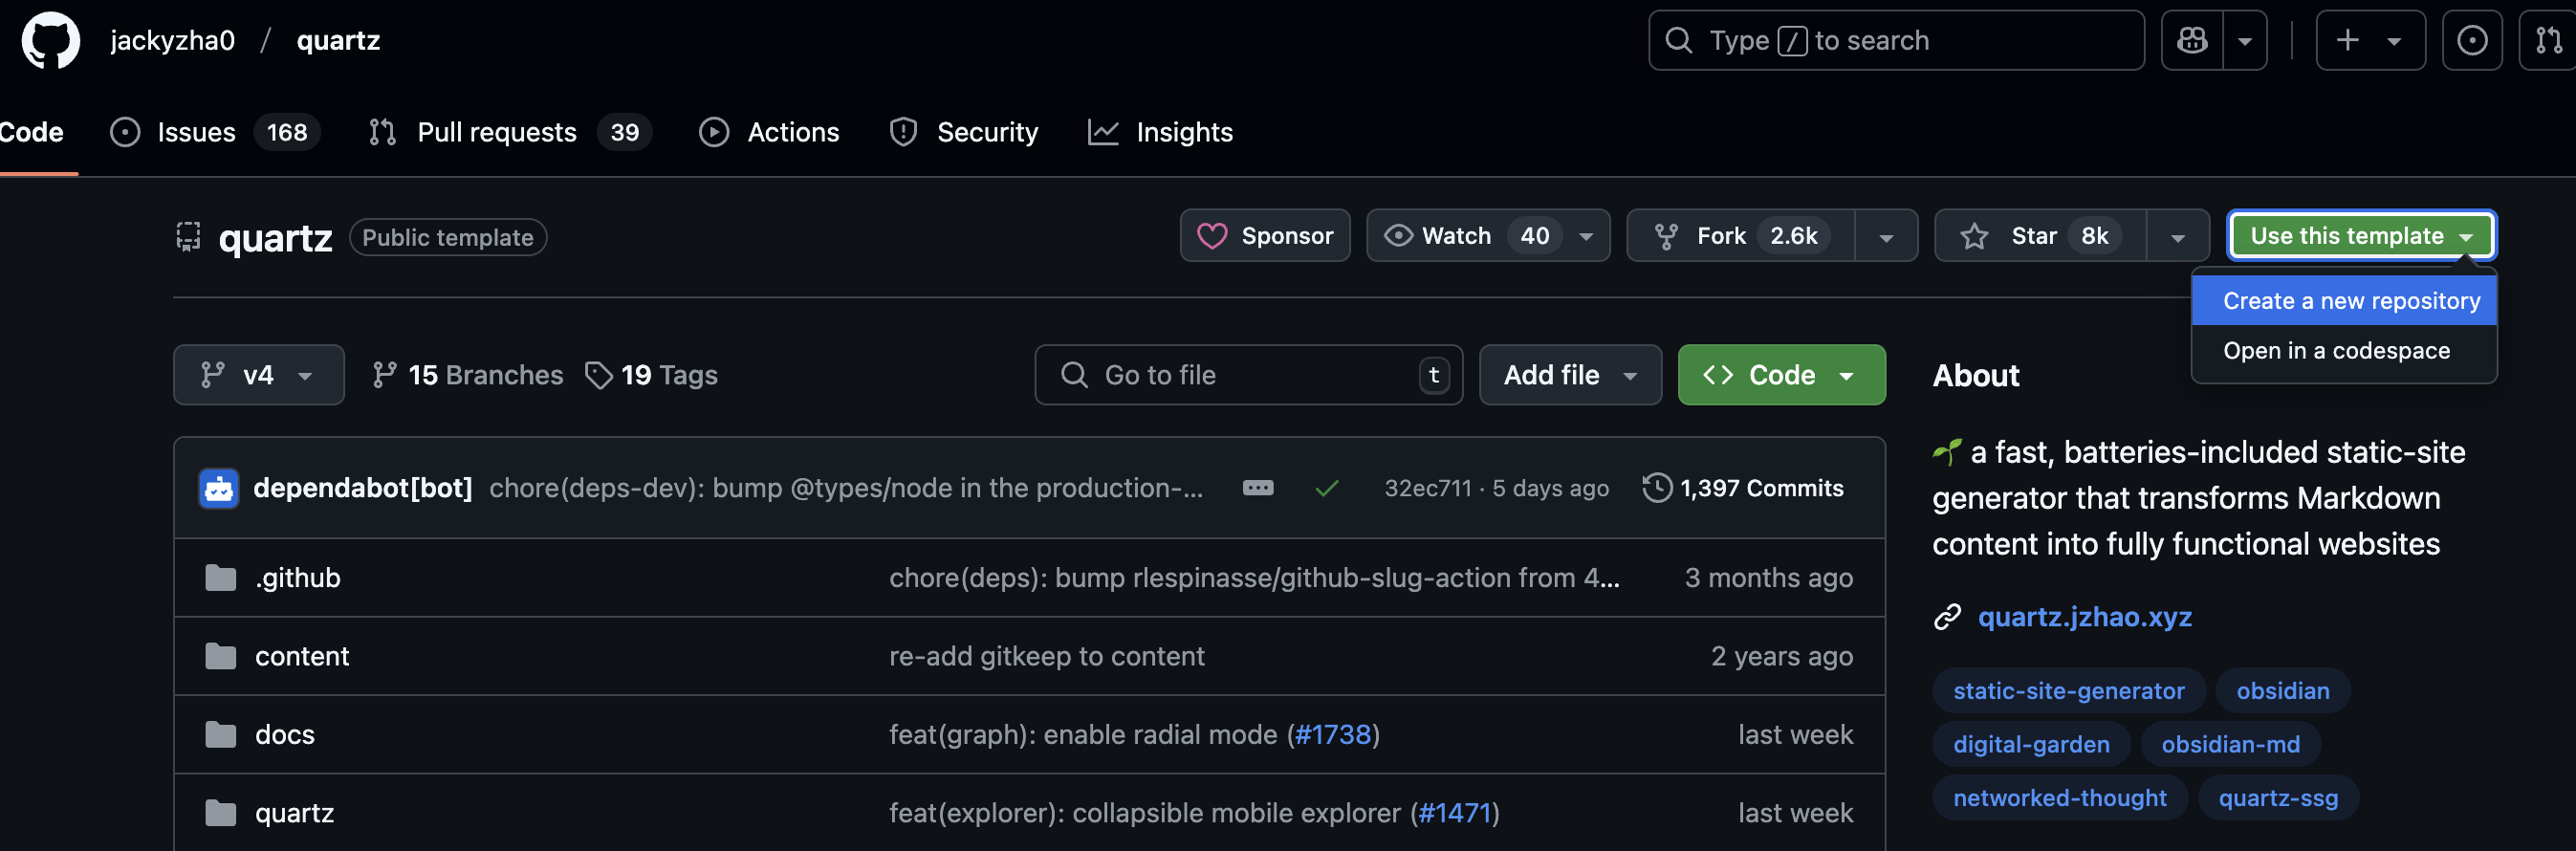Open the create new plus menu
2576x851 pixels.
[2370, 41]
